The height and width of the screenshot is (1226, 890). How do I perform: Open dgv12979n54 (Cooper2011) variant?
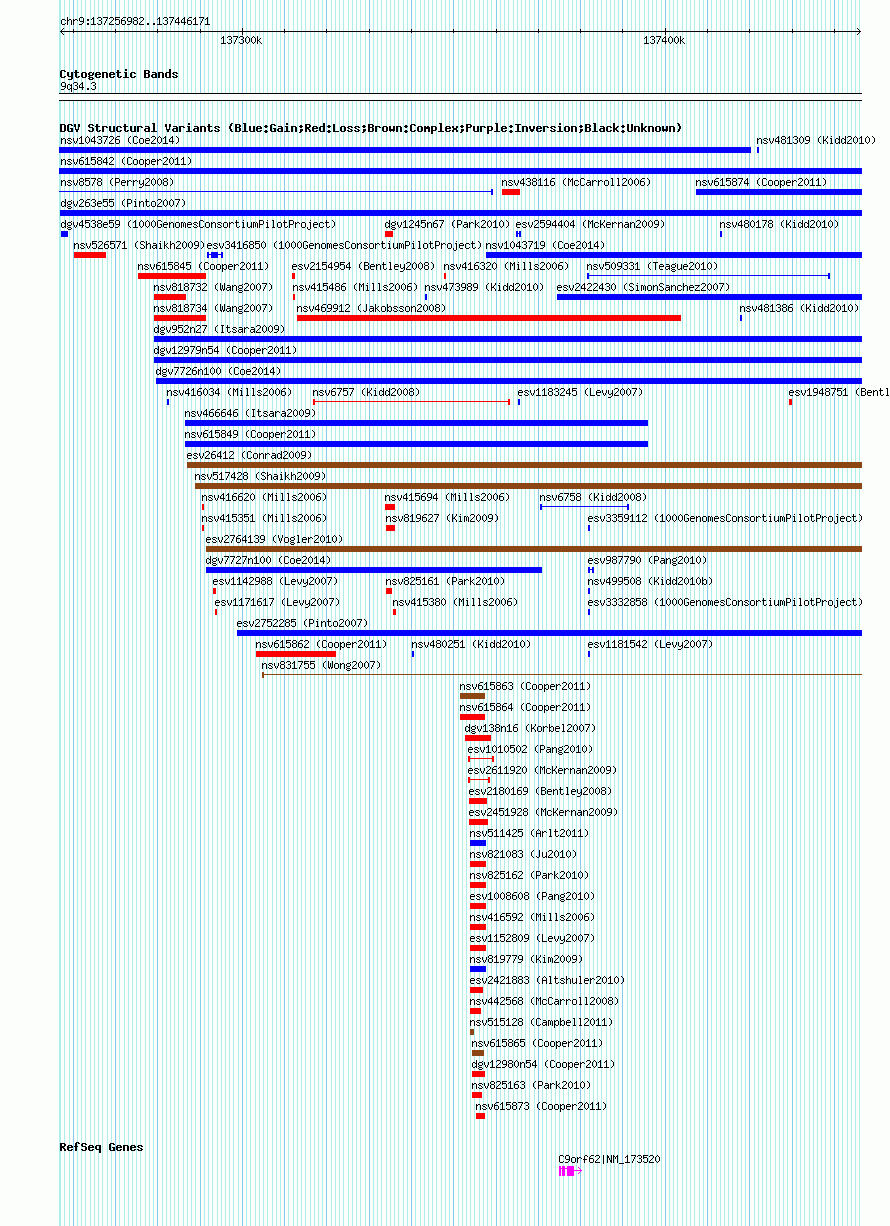(x=226, y=351)
